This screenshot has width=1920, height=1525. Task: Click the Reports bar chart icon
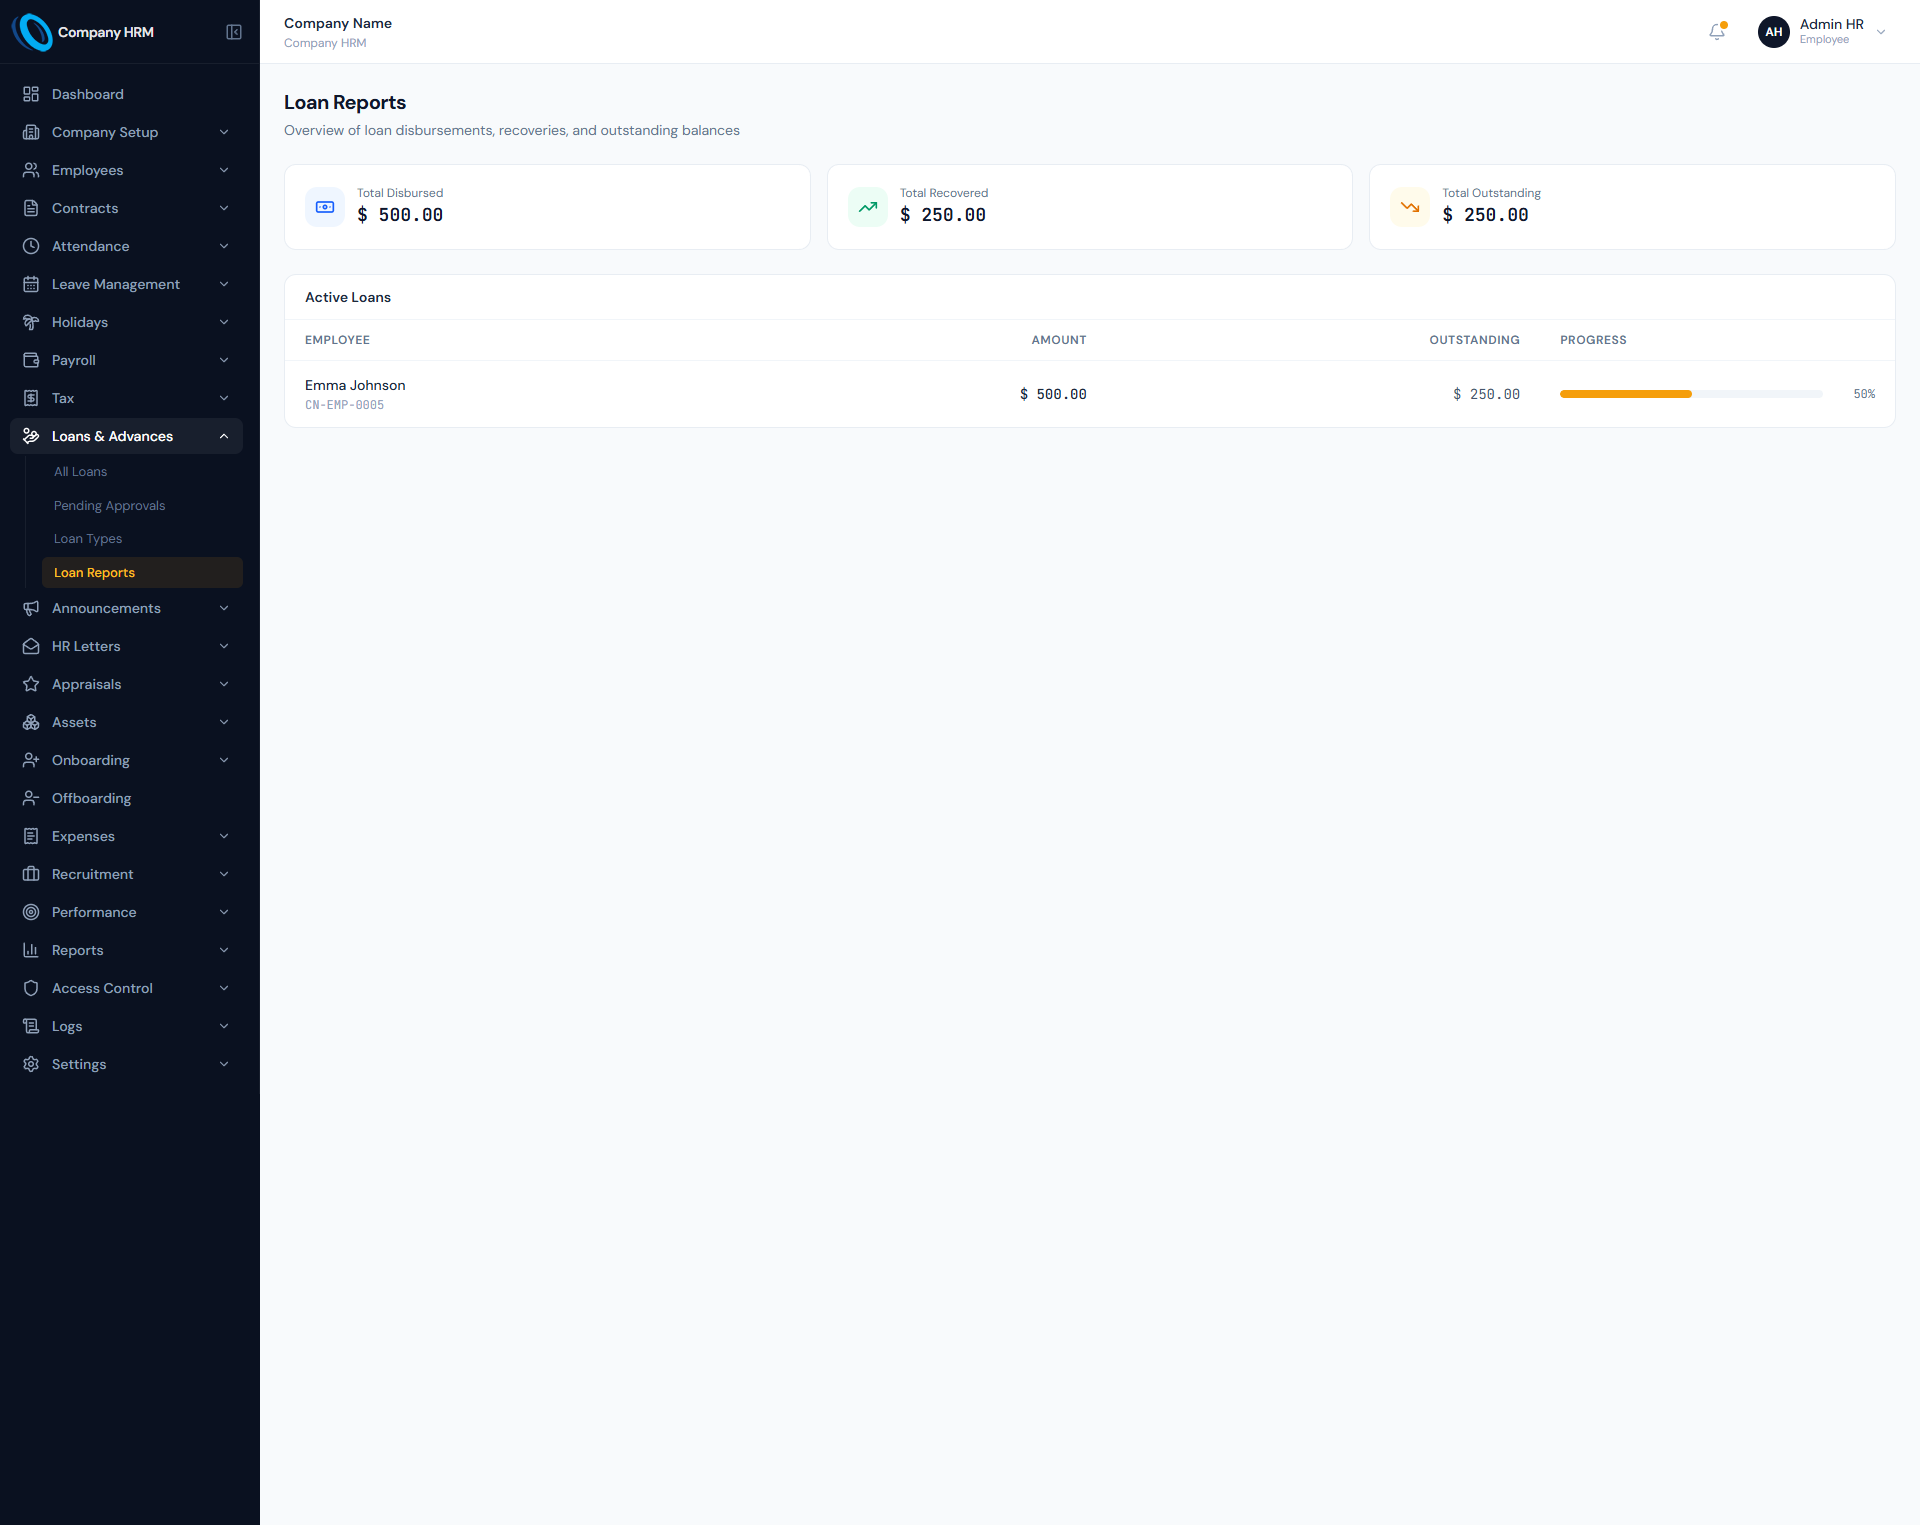(x=31, y=950)
